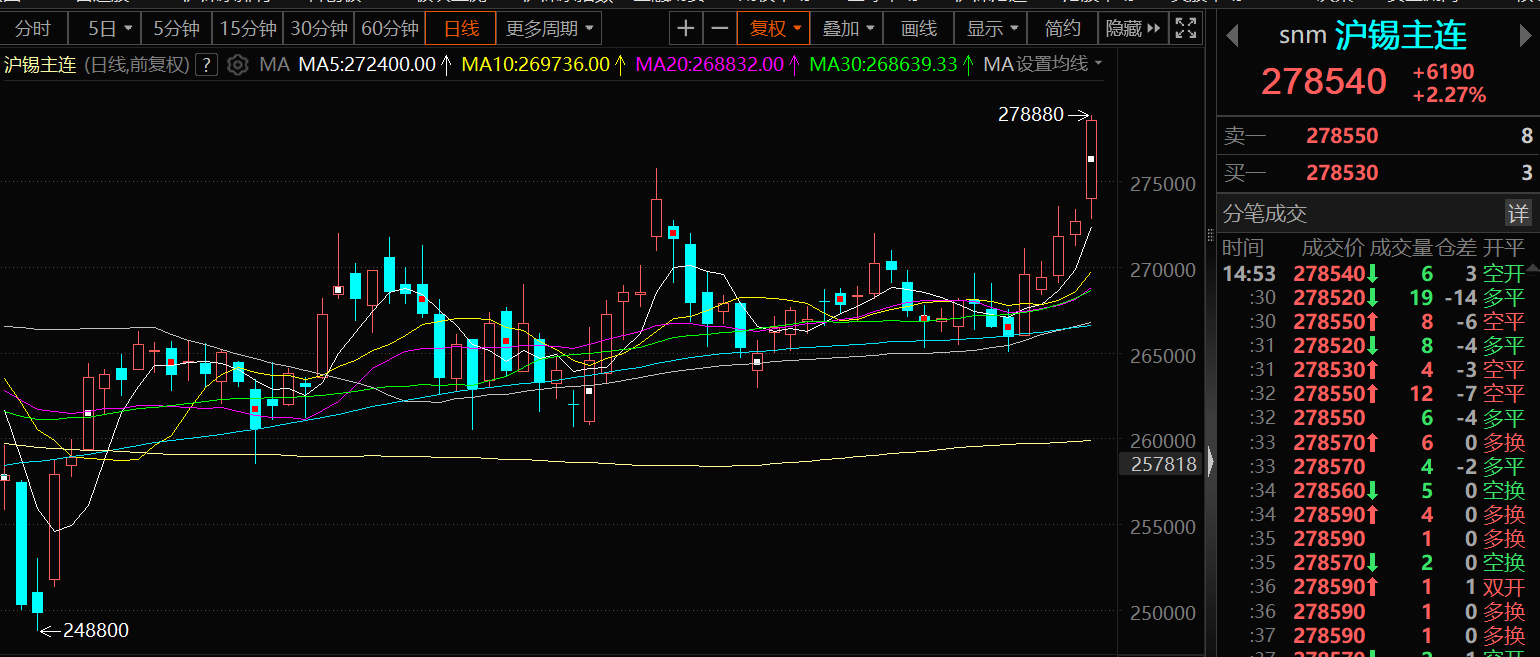Viewport: 1540px width, 657px height.
Task: Select the 60分钟 period tab
Action: tap(388, 28)
